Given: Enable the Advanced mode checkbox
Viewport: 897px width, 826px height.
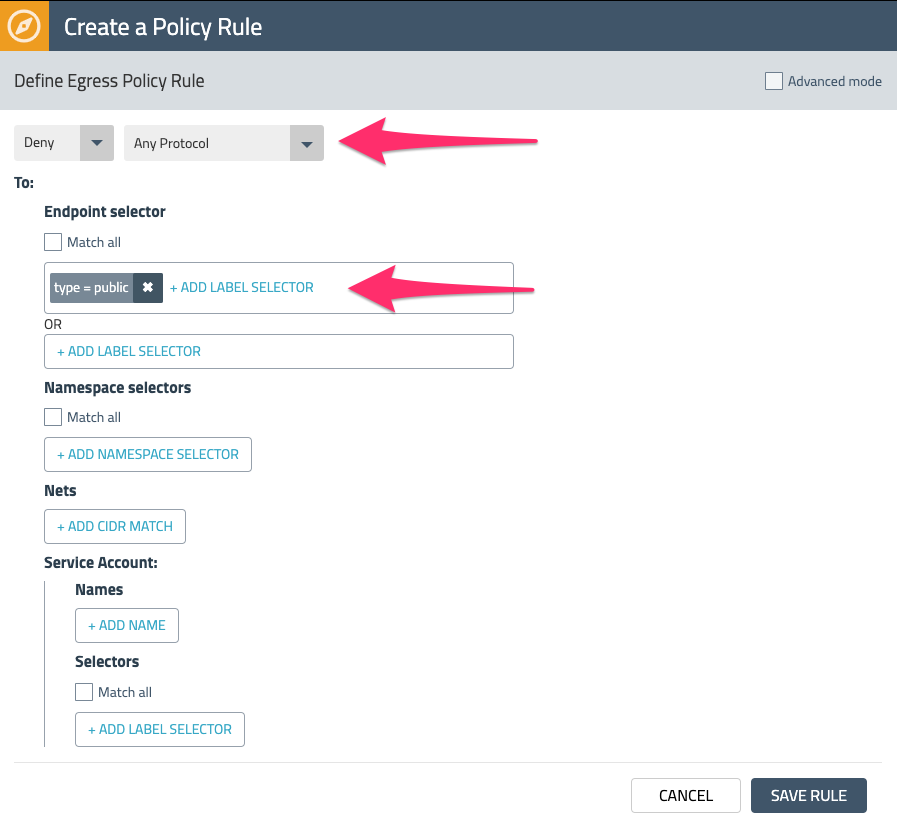Looking at the screenshot, I should tap(773, 81).
